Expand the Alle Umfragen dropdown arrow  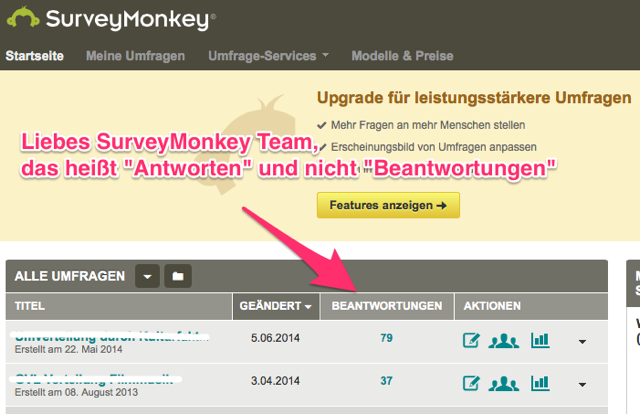click(x=147, y=276)
